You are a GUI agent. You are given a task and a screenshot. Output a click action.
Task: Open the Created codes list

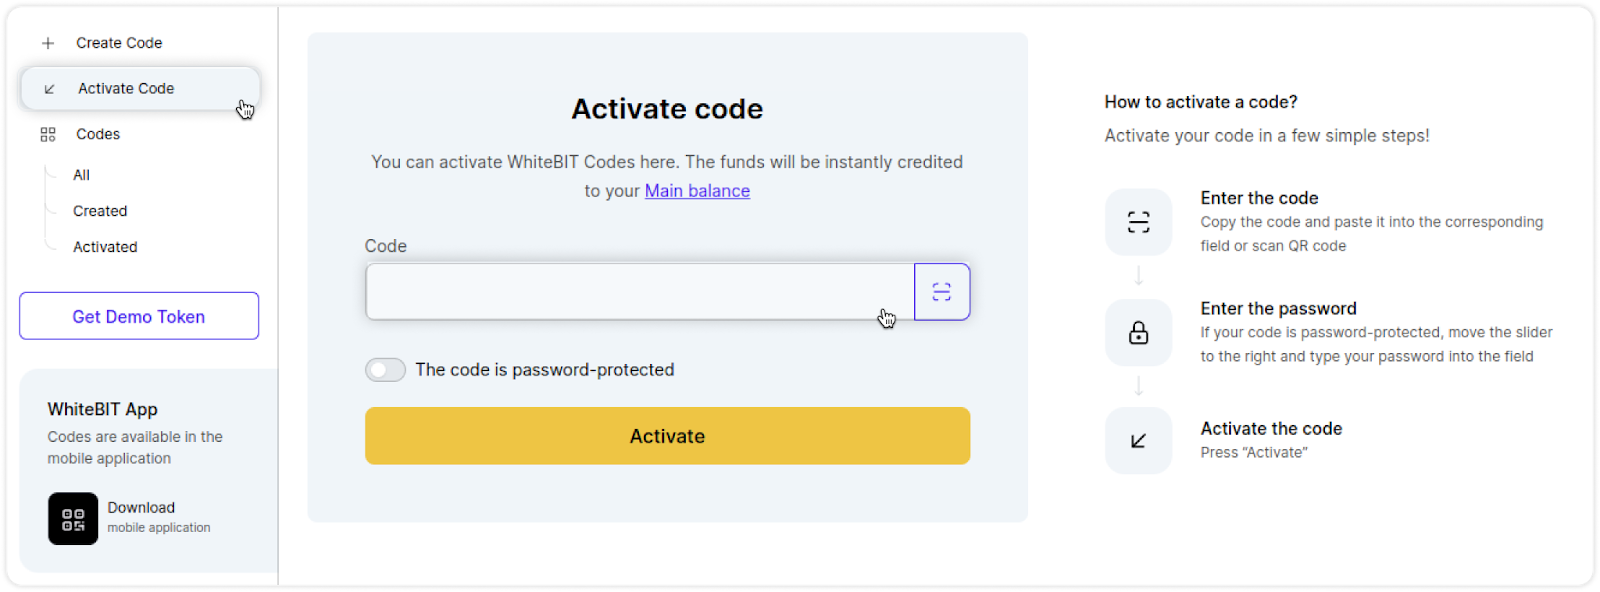coord(100,211)
